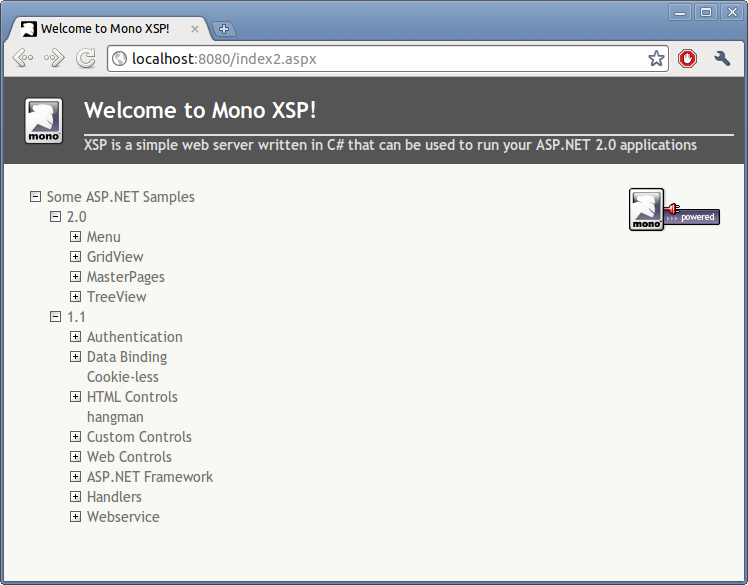Image resolution: width=748 pixels, height=585 pixels.
Task: Open the Cookie-less sample link
Action: coord(123,377)
